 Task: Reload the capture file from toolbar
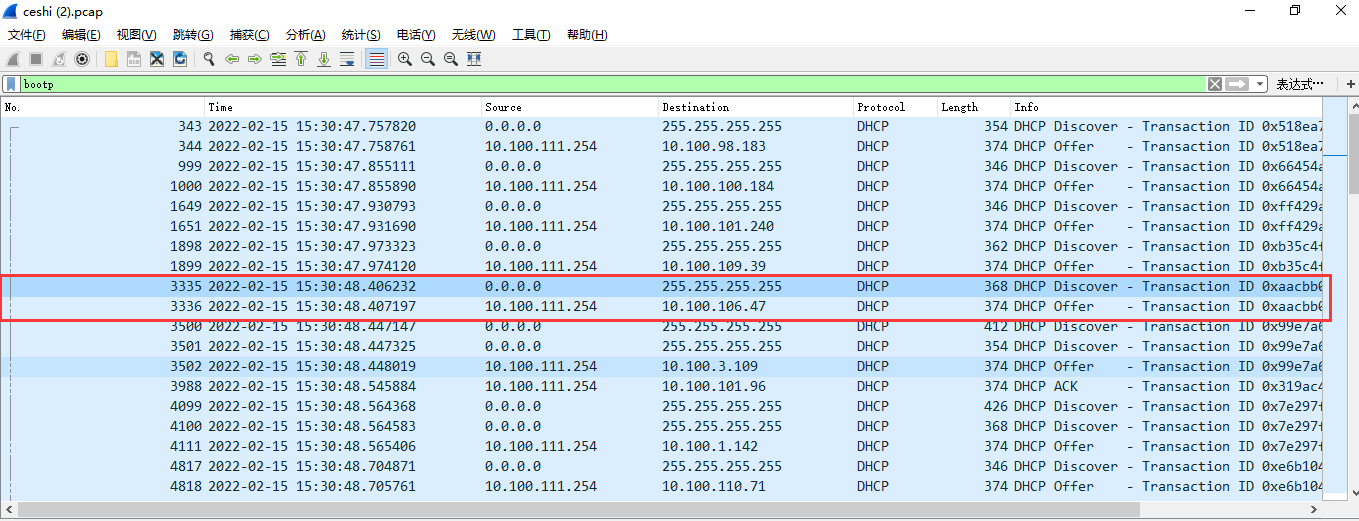[x=180, y=59]
